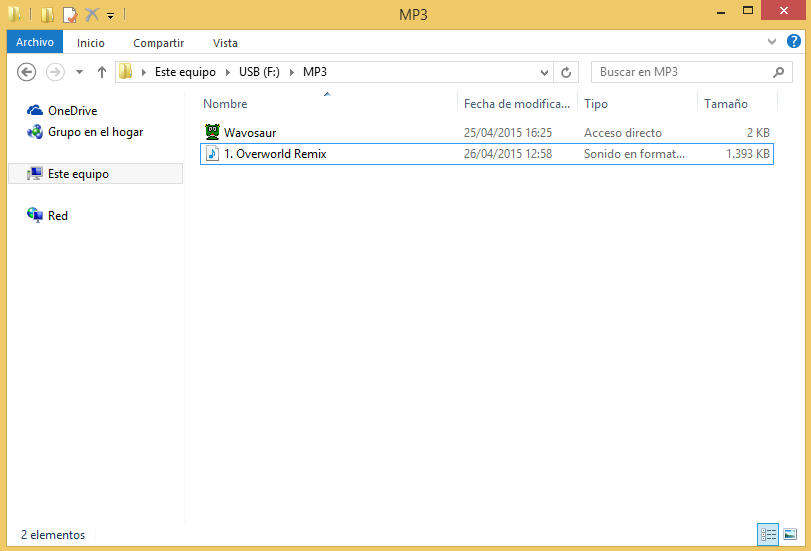Switch to large thumbnails view in status bar
The height and width of the screenshot is (551, 811).
(790, 535)
